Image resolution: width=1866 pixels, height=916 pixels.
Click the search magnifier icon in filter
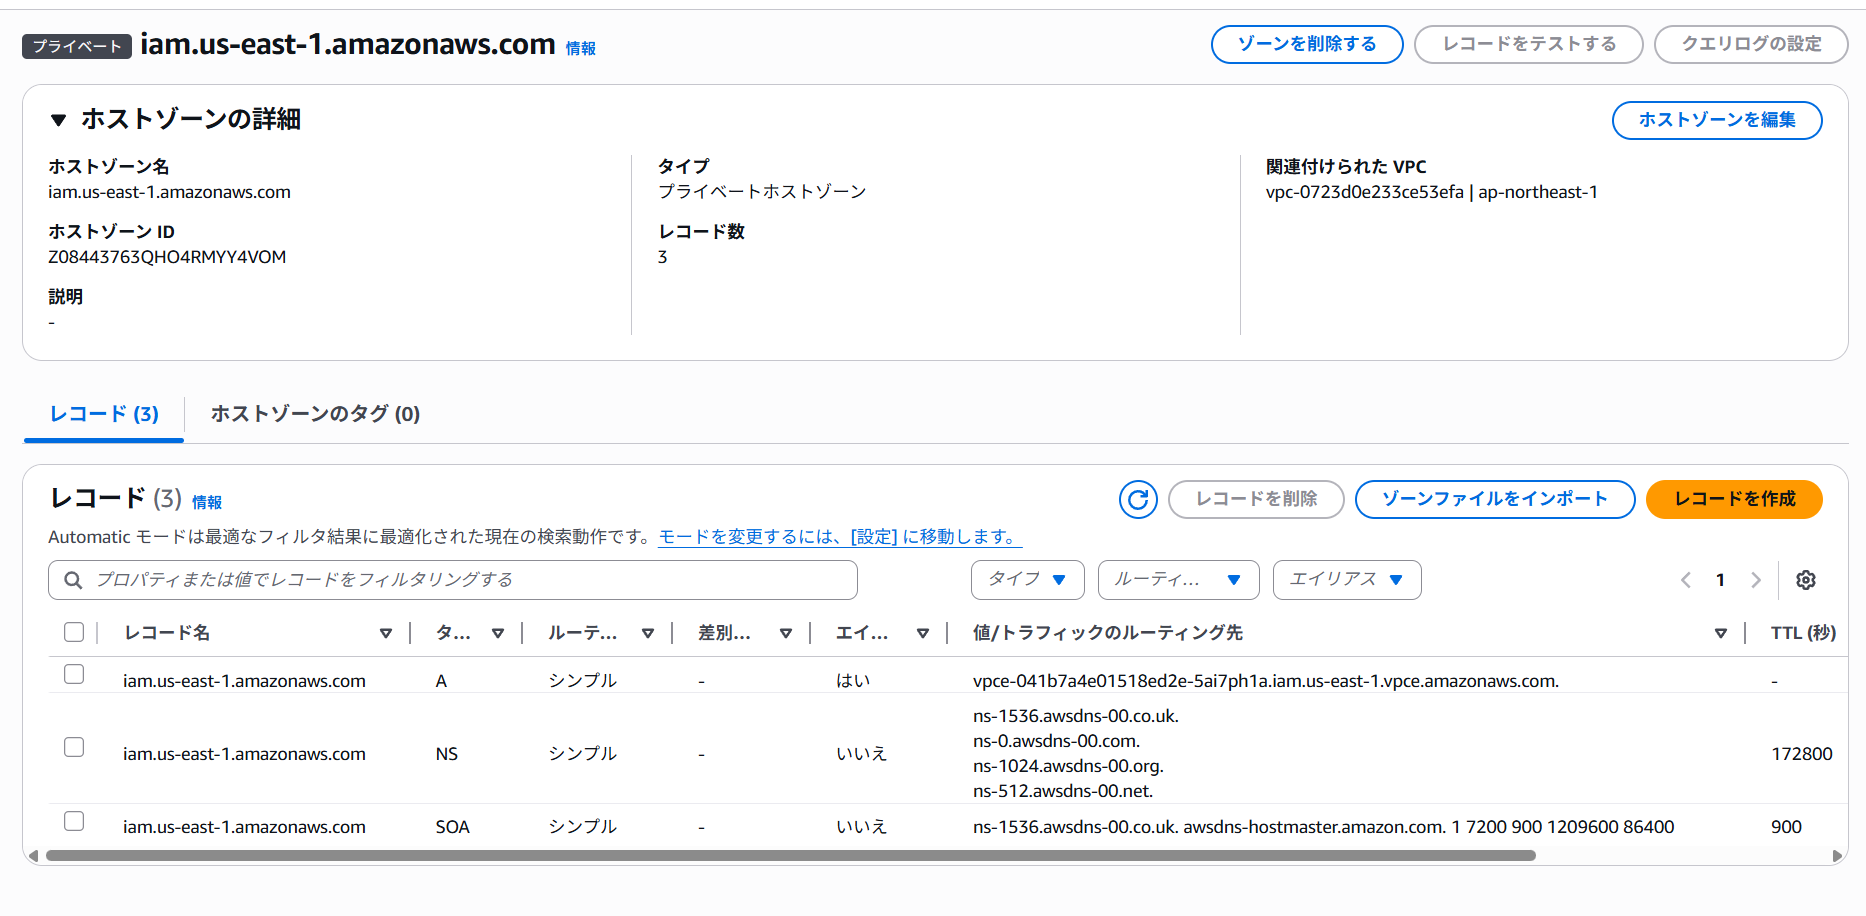tap(73, 580)
